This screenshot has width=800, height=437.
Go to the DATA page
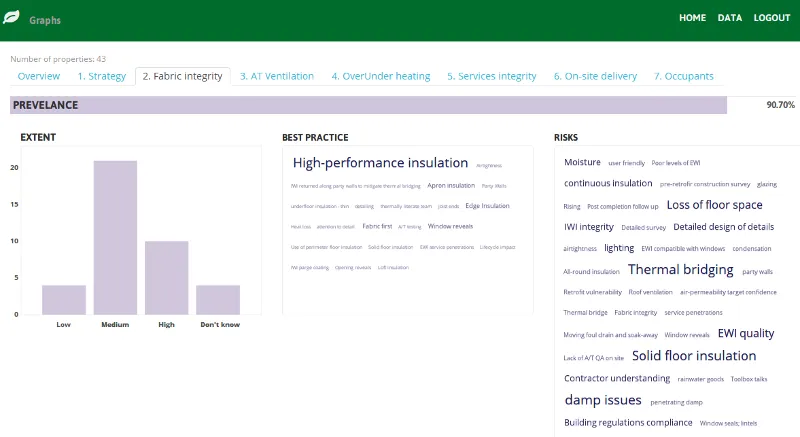coord(729,18)
